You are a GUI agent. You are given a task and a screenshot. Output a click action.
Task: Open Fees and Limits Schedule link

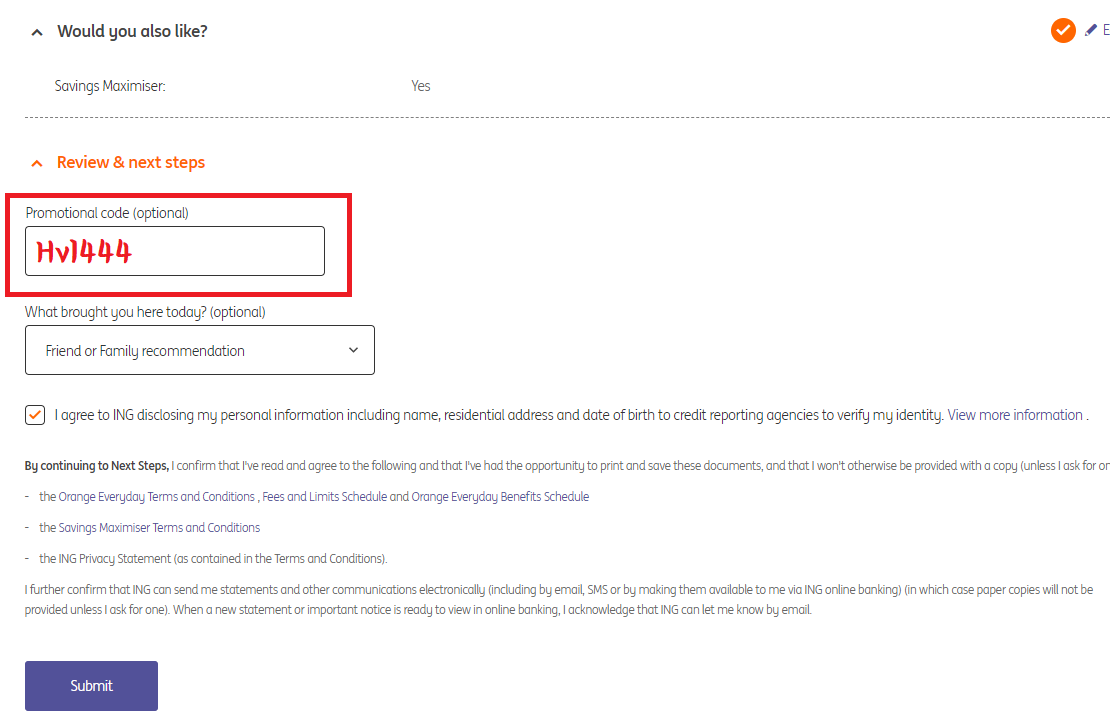[x=324, y=497]
